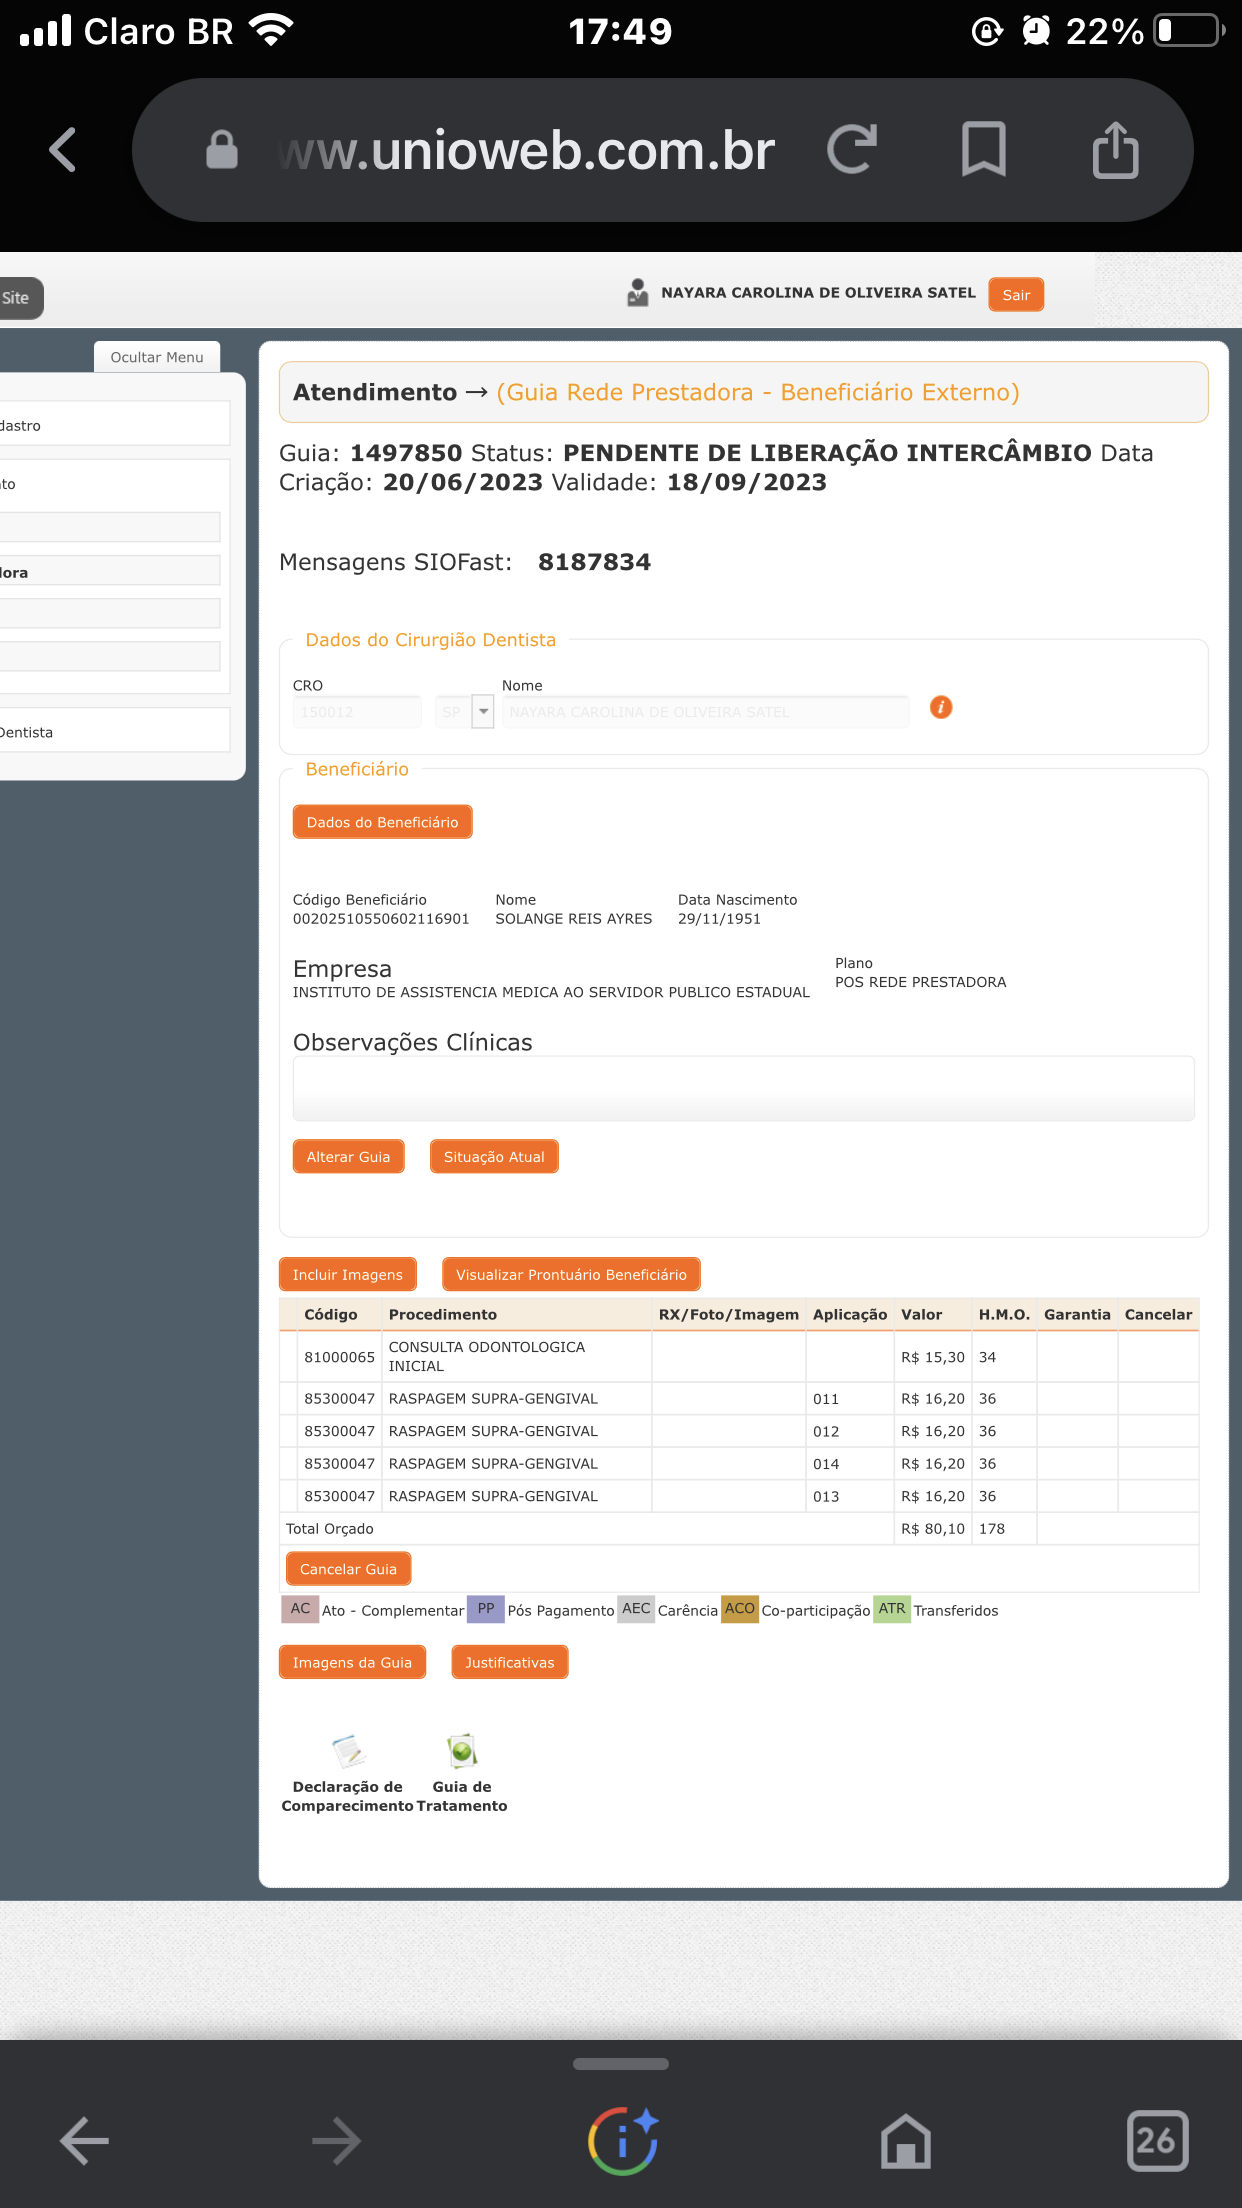Click the ACO legend swatch
1242x2208 pixels.
740,1609
